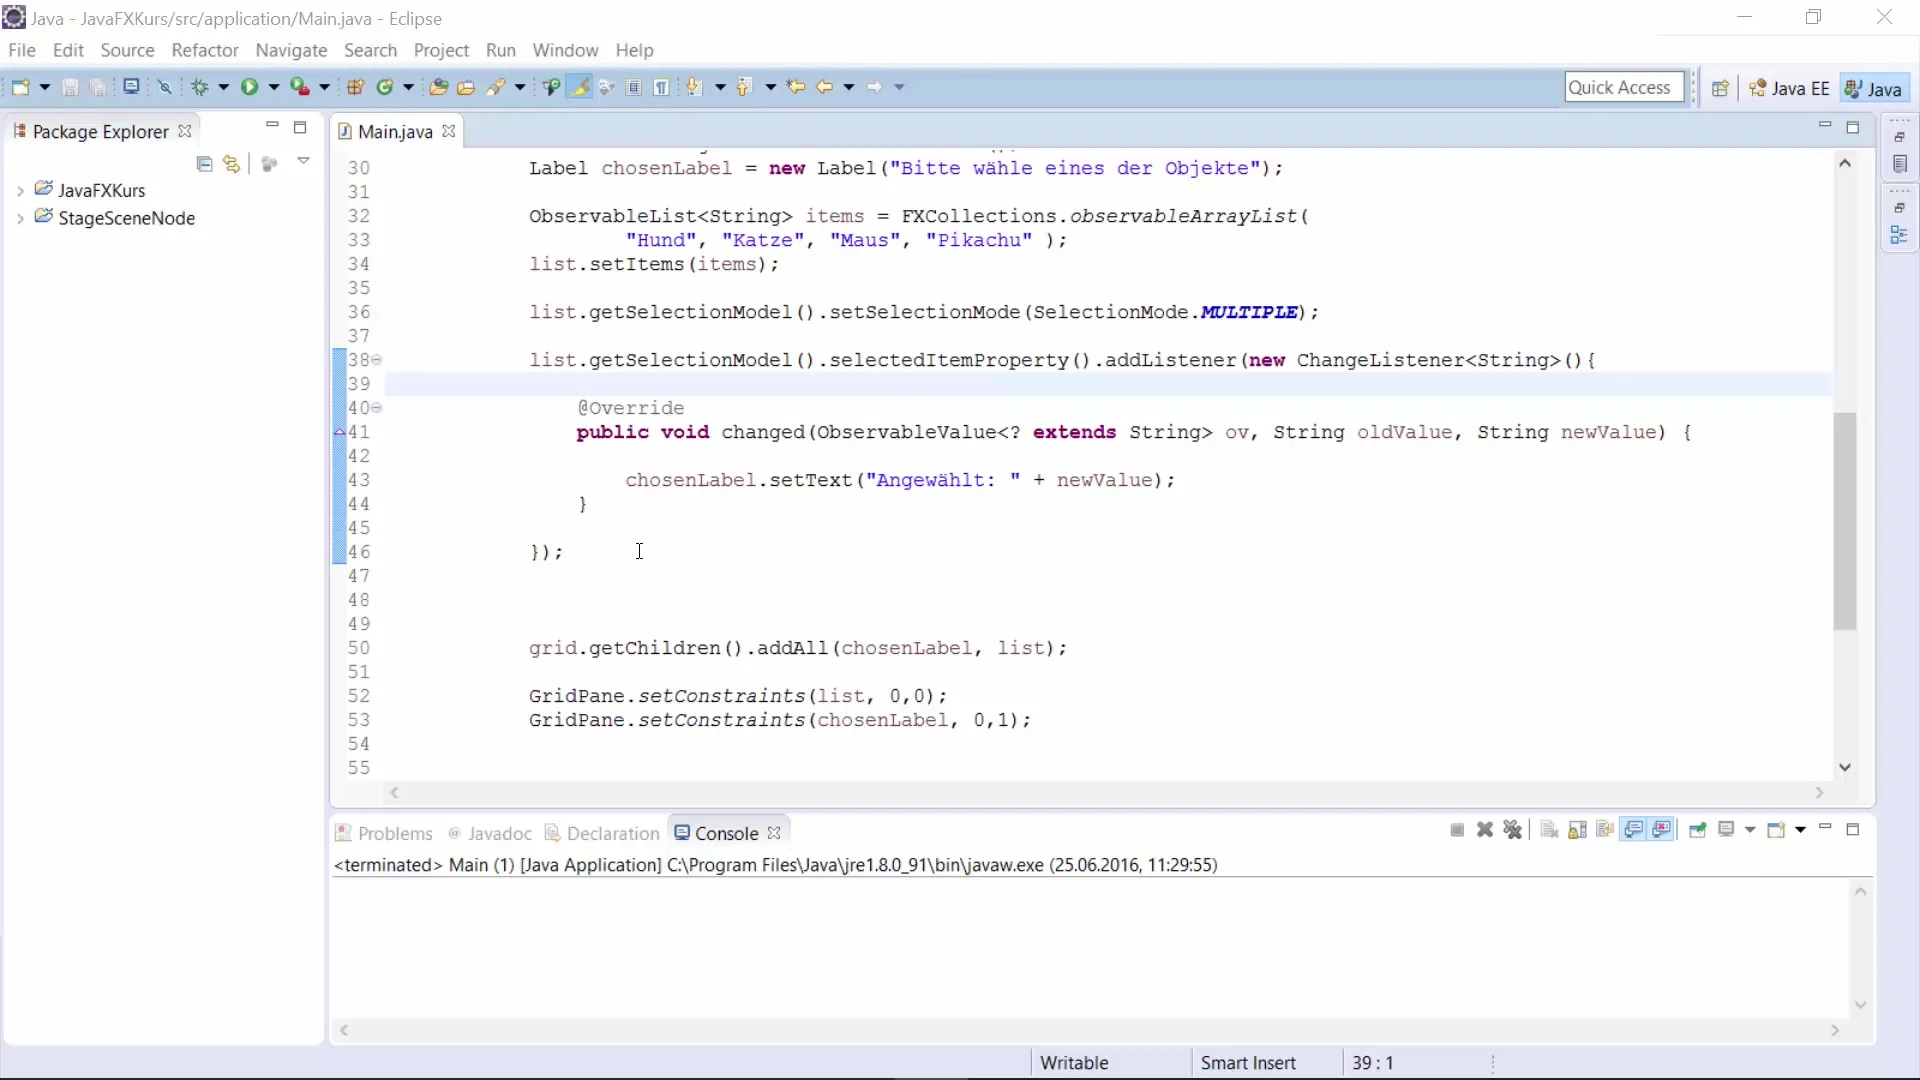The height and width of the screenshot is (1080, 1920).
Task: Open the Source menu
Action: 127,50
